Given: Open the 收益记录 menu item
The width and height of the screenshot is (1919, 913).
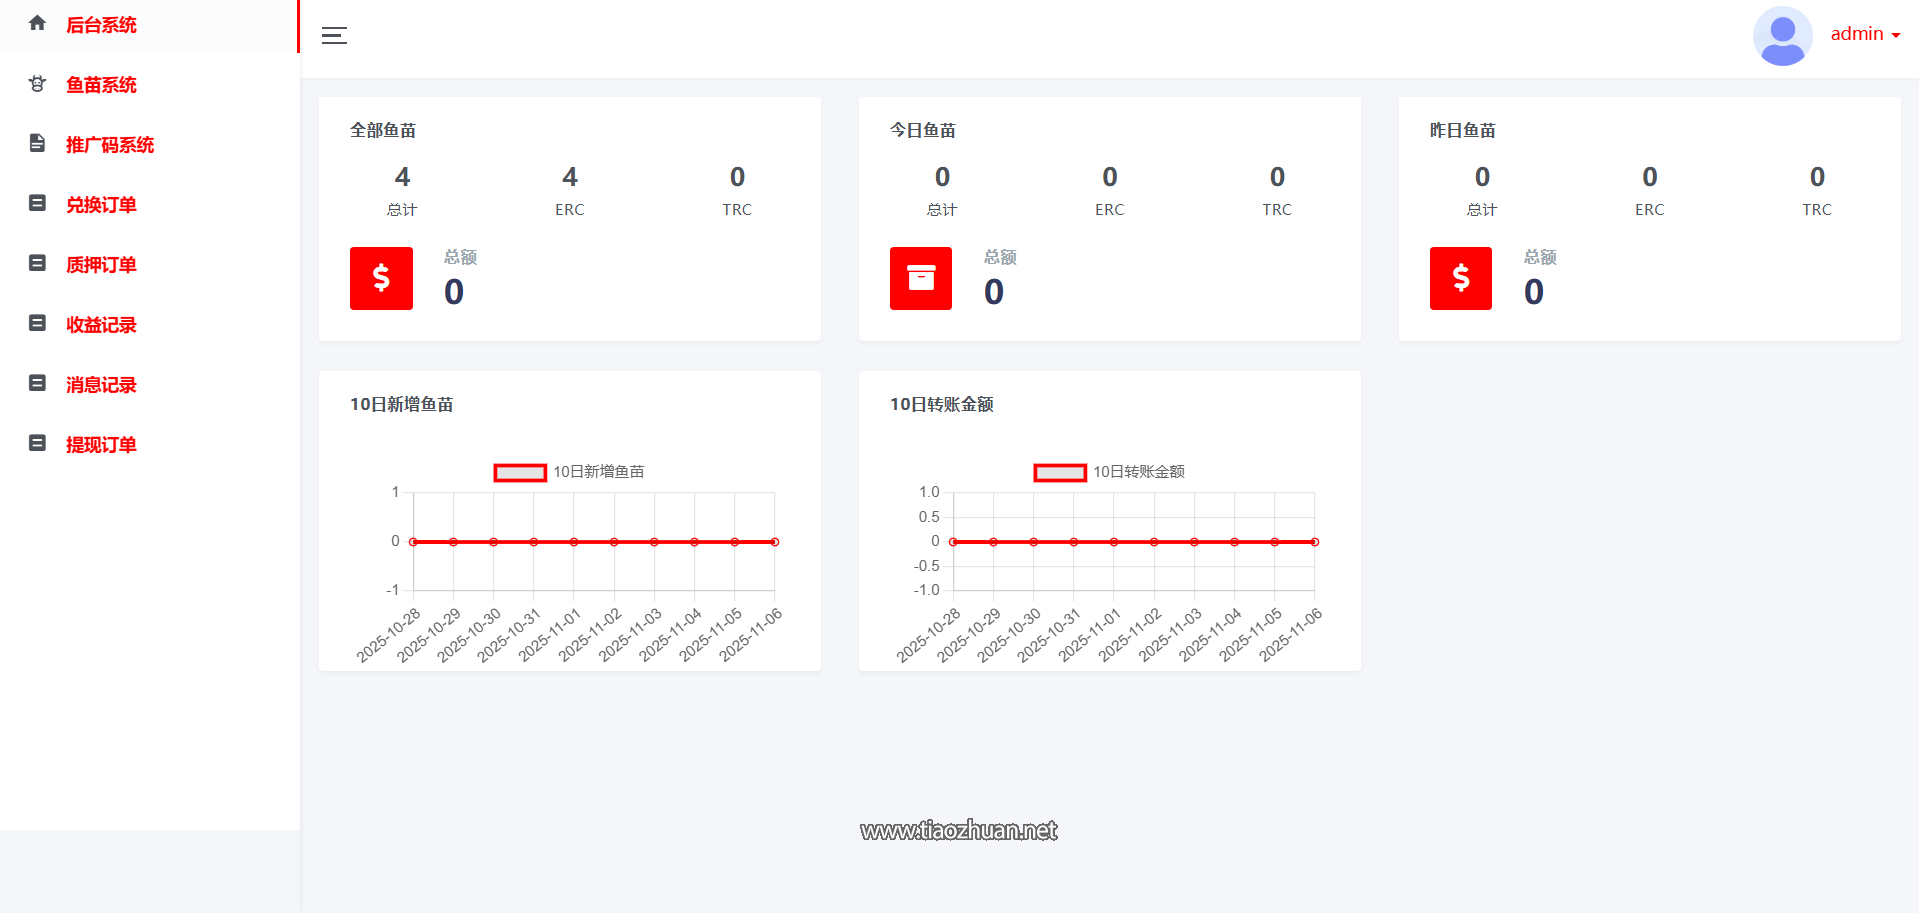Looking at the screenshot, I should tap(101, 325).
